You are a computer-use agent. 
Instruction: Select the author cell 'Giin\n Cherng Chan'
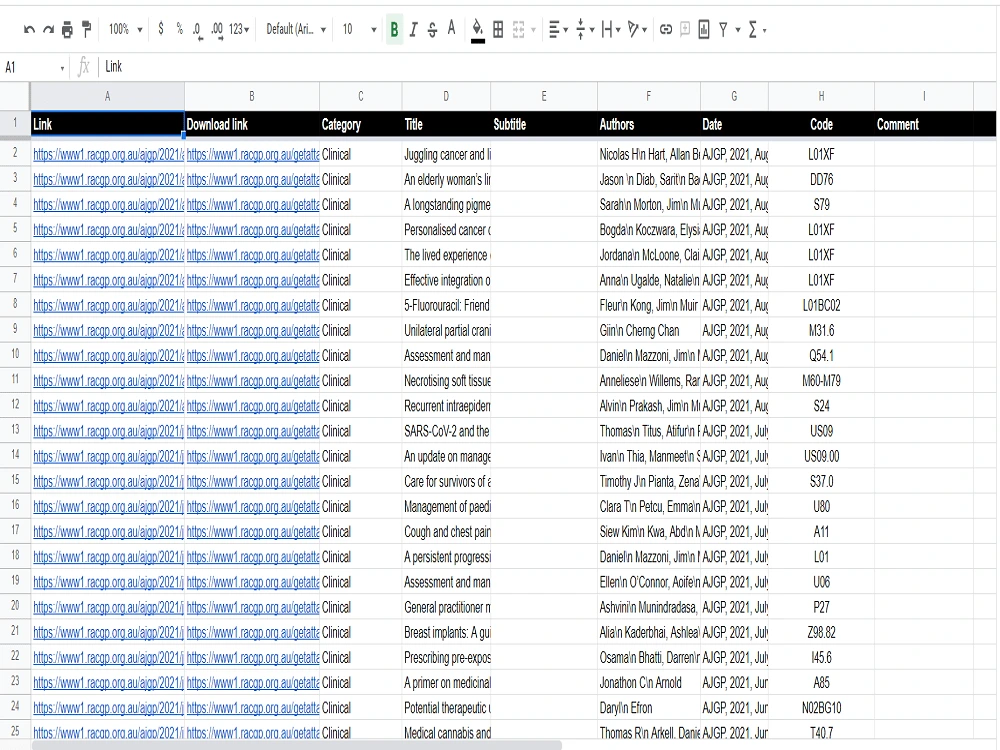pyautogui.click(x=649, y=331)
